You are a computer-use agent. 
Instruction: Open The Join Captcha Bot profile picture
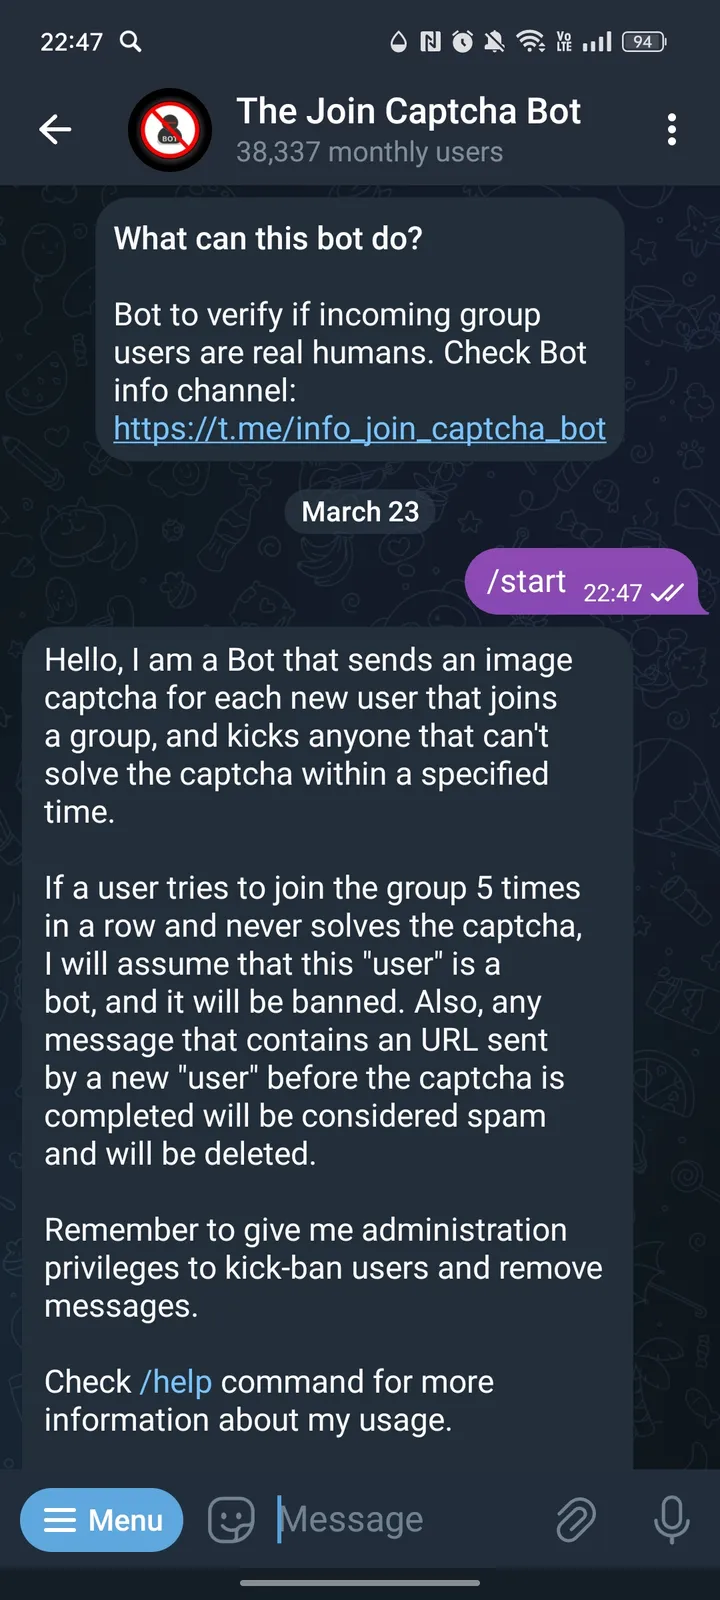tap(170, 128)
